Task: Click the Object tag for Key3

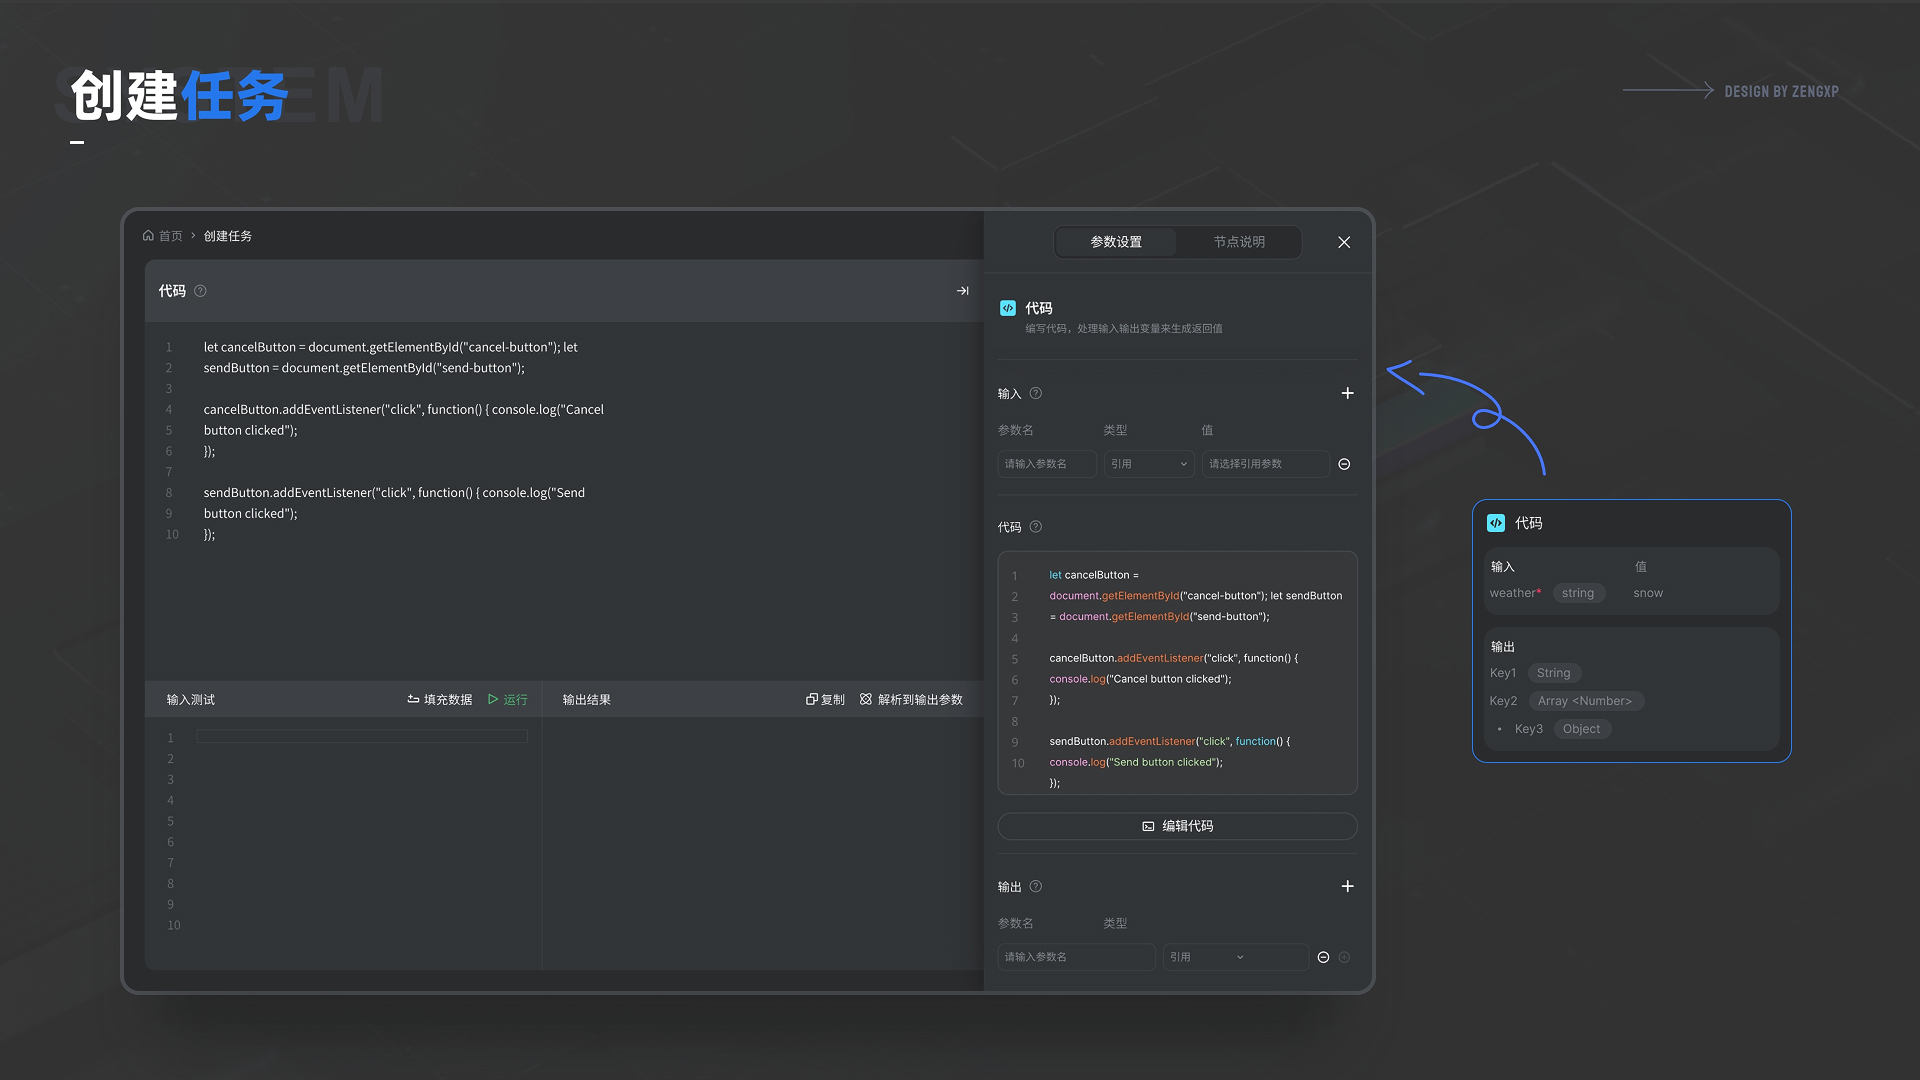Action: click(x=1581, y=729)
